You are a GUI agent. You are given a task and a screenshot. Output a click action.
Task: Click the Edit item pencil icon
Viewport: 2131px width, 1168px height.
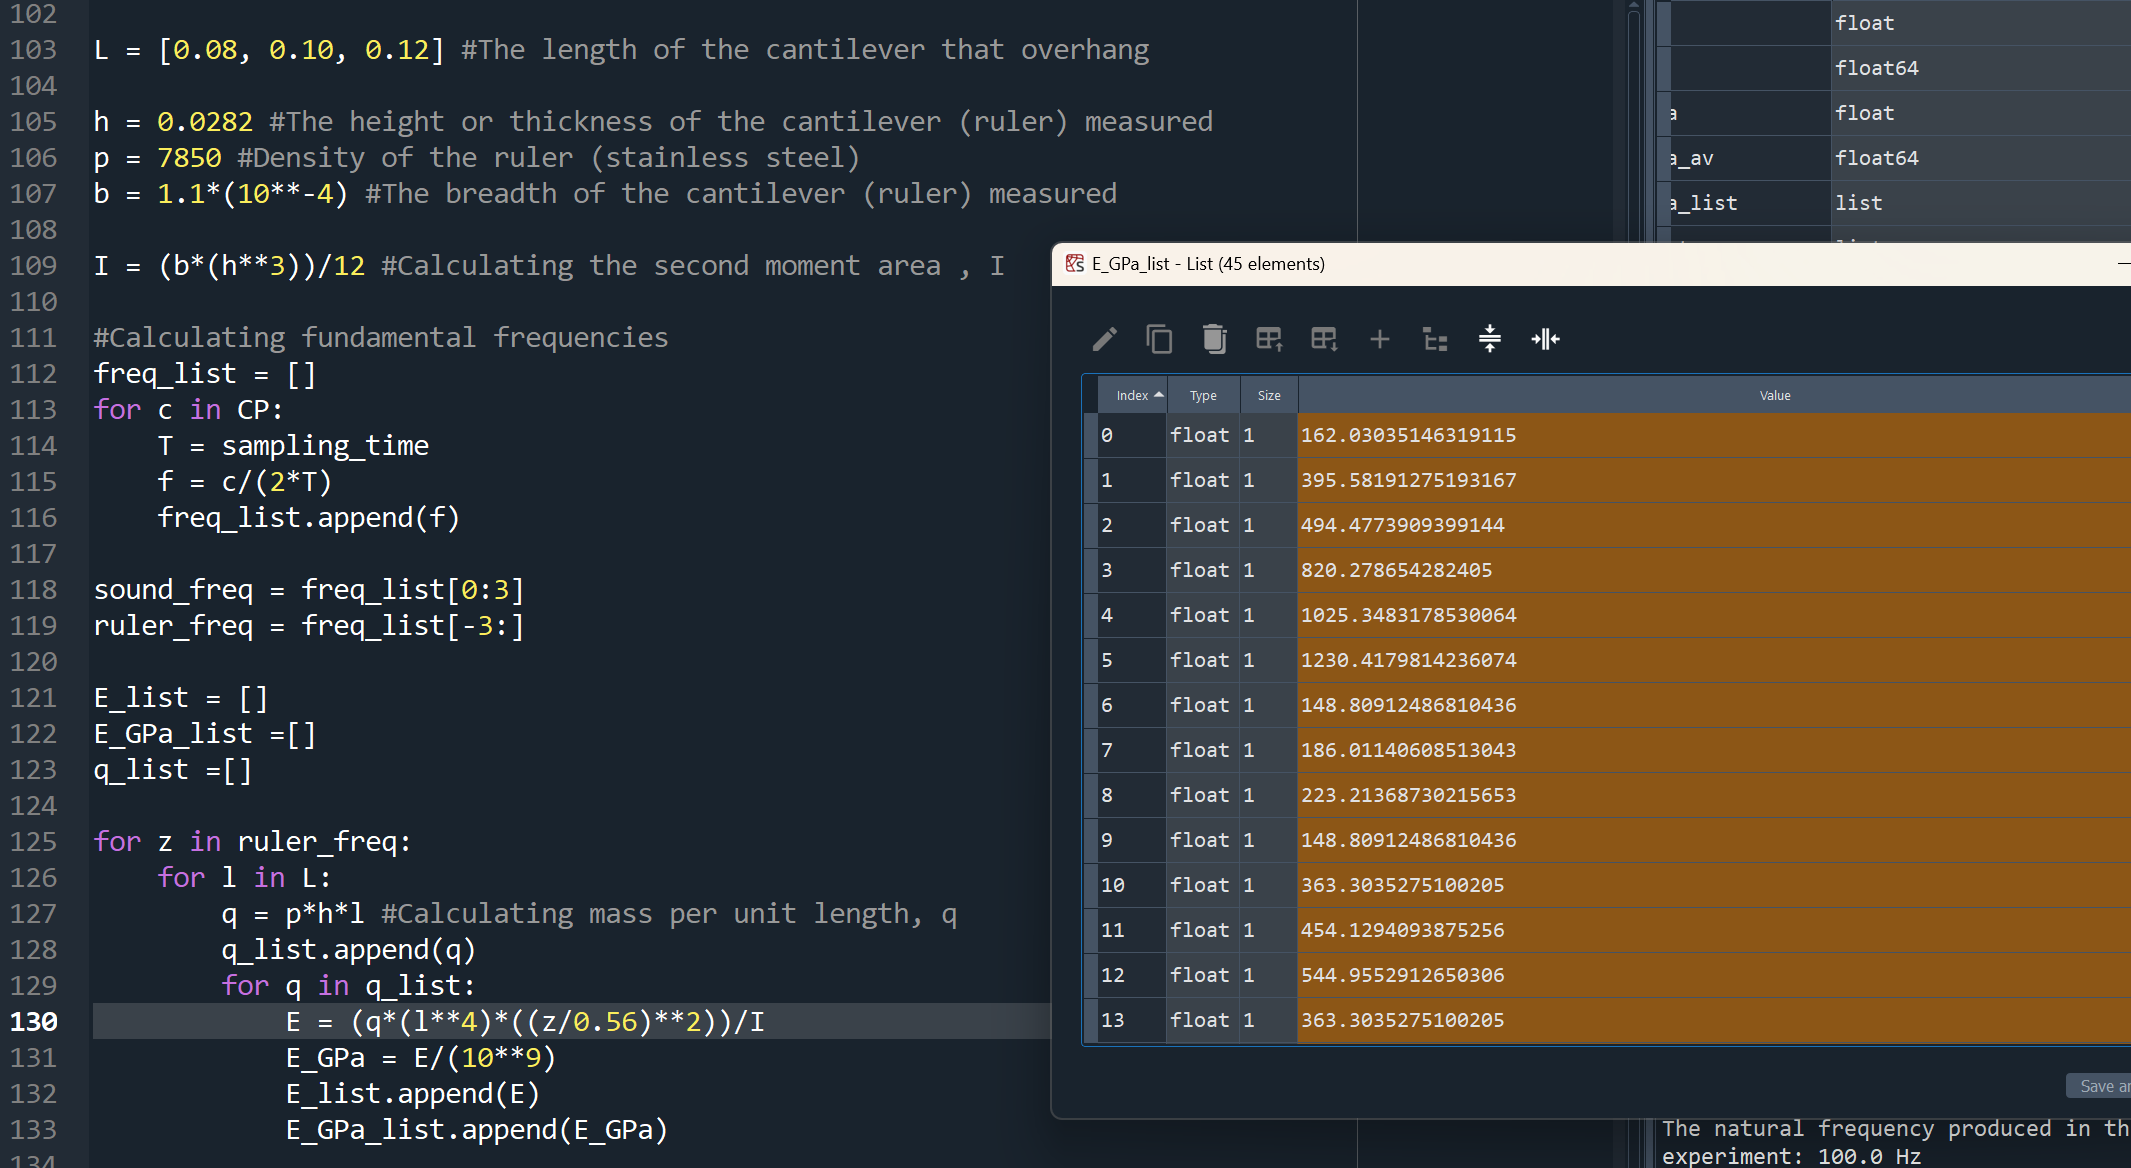click(x=1105, y=340)
